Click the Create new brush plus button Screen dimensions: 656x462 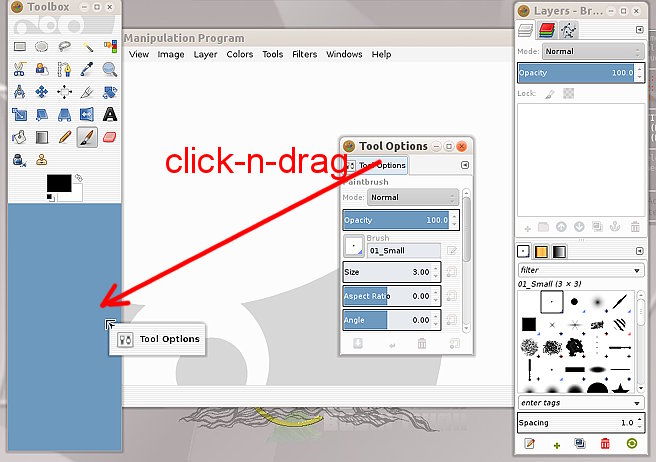[x=556, y=445]
